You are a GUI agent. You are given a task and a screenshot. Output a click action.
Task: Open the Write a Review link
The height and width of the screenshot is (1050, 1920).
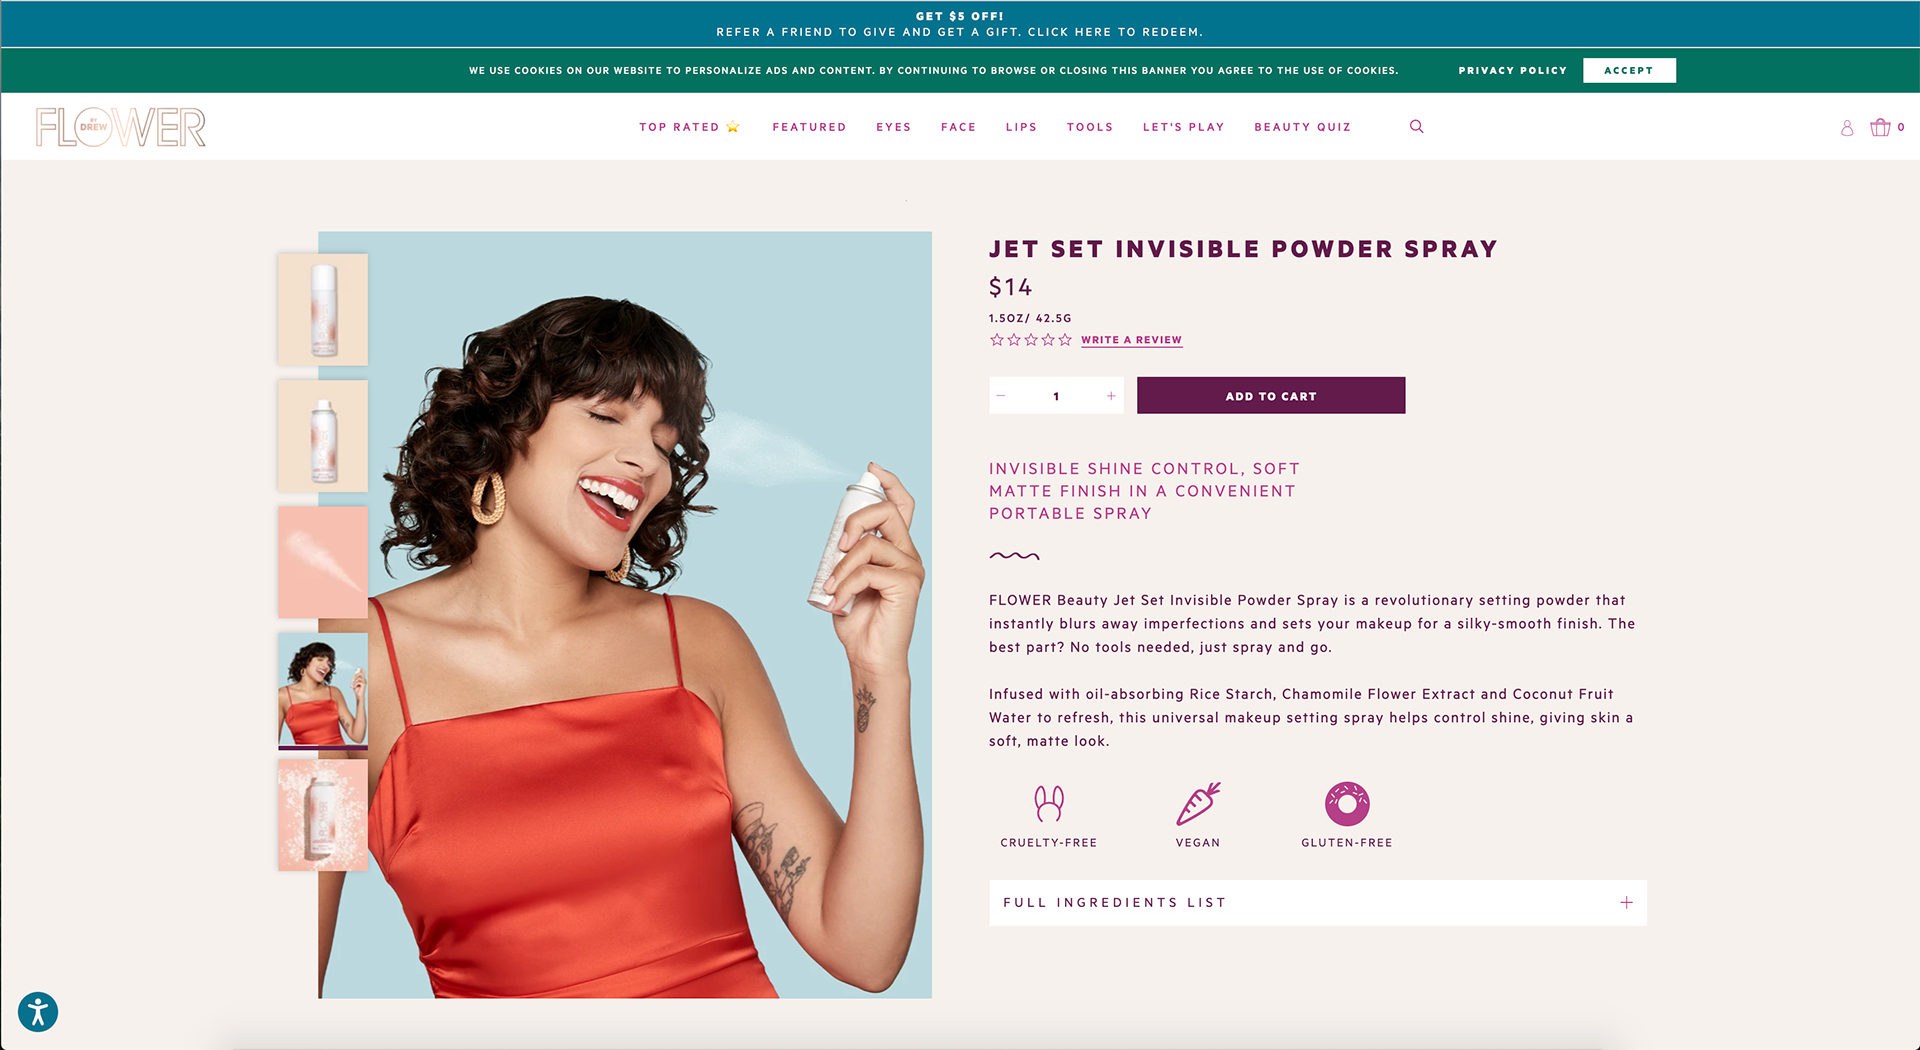coord(1131,340)
